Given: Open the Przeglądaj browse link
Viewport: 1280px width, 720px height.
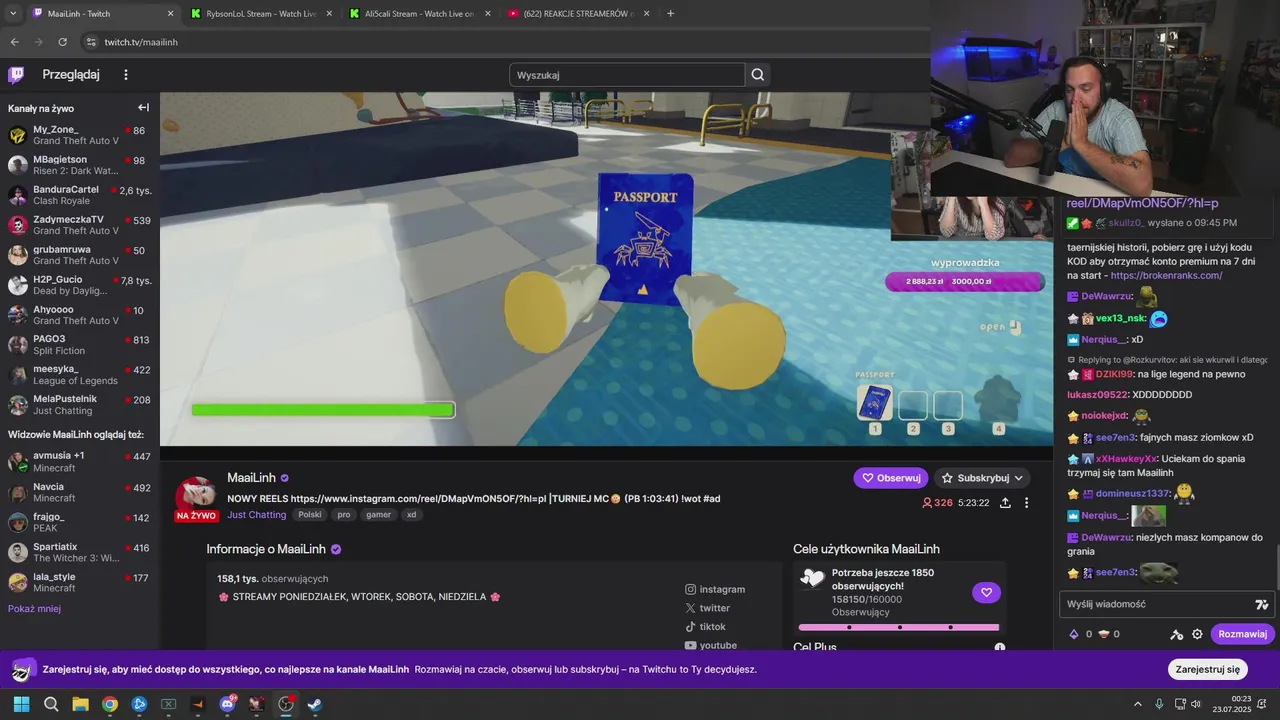Looking at the screenshot, I should (x=71, y=75).
